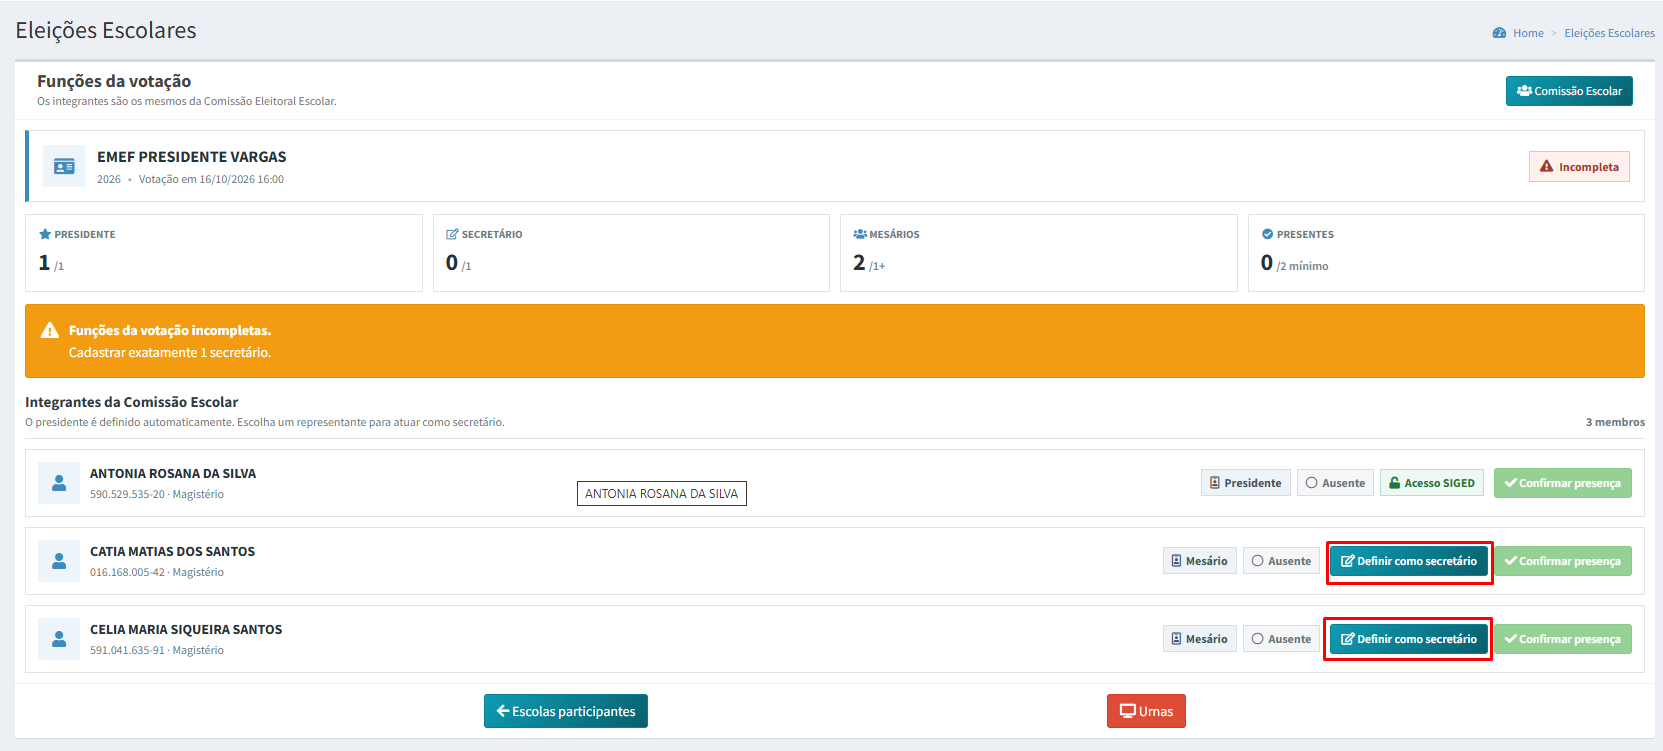1663x751 pixels.
Task: Click Acesso SIGED button for Antonia
Action: 1432,483
